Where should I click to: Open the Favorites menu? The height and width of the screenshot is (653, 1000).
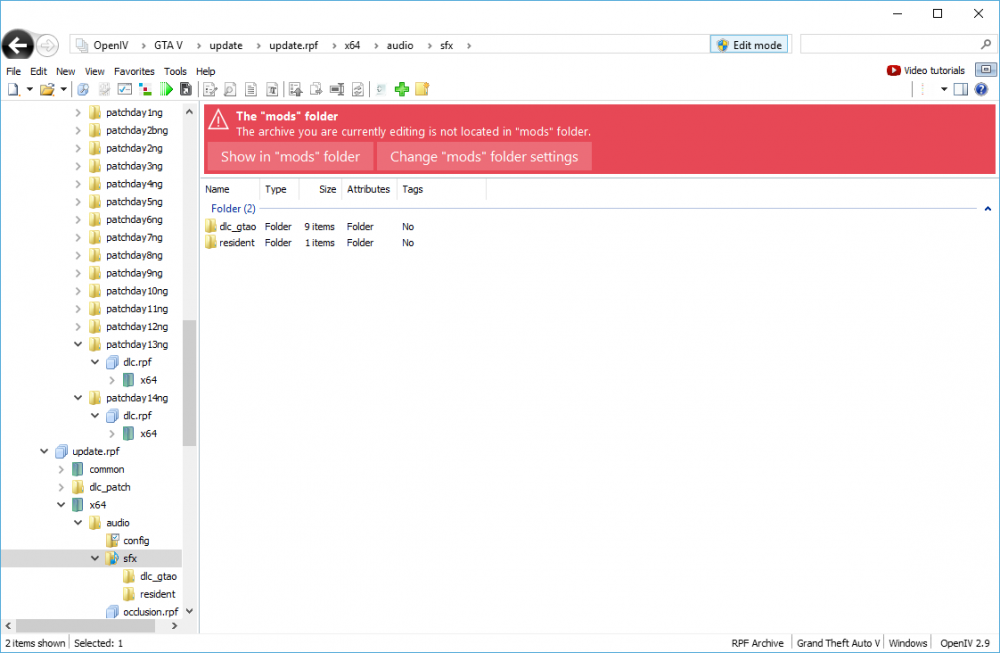point(134,71)
